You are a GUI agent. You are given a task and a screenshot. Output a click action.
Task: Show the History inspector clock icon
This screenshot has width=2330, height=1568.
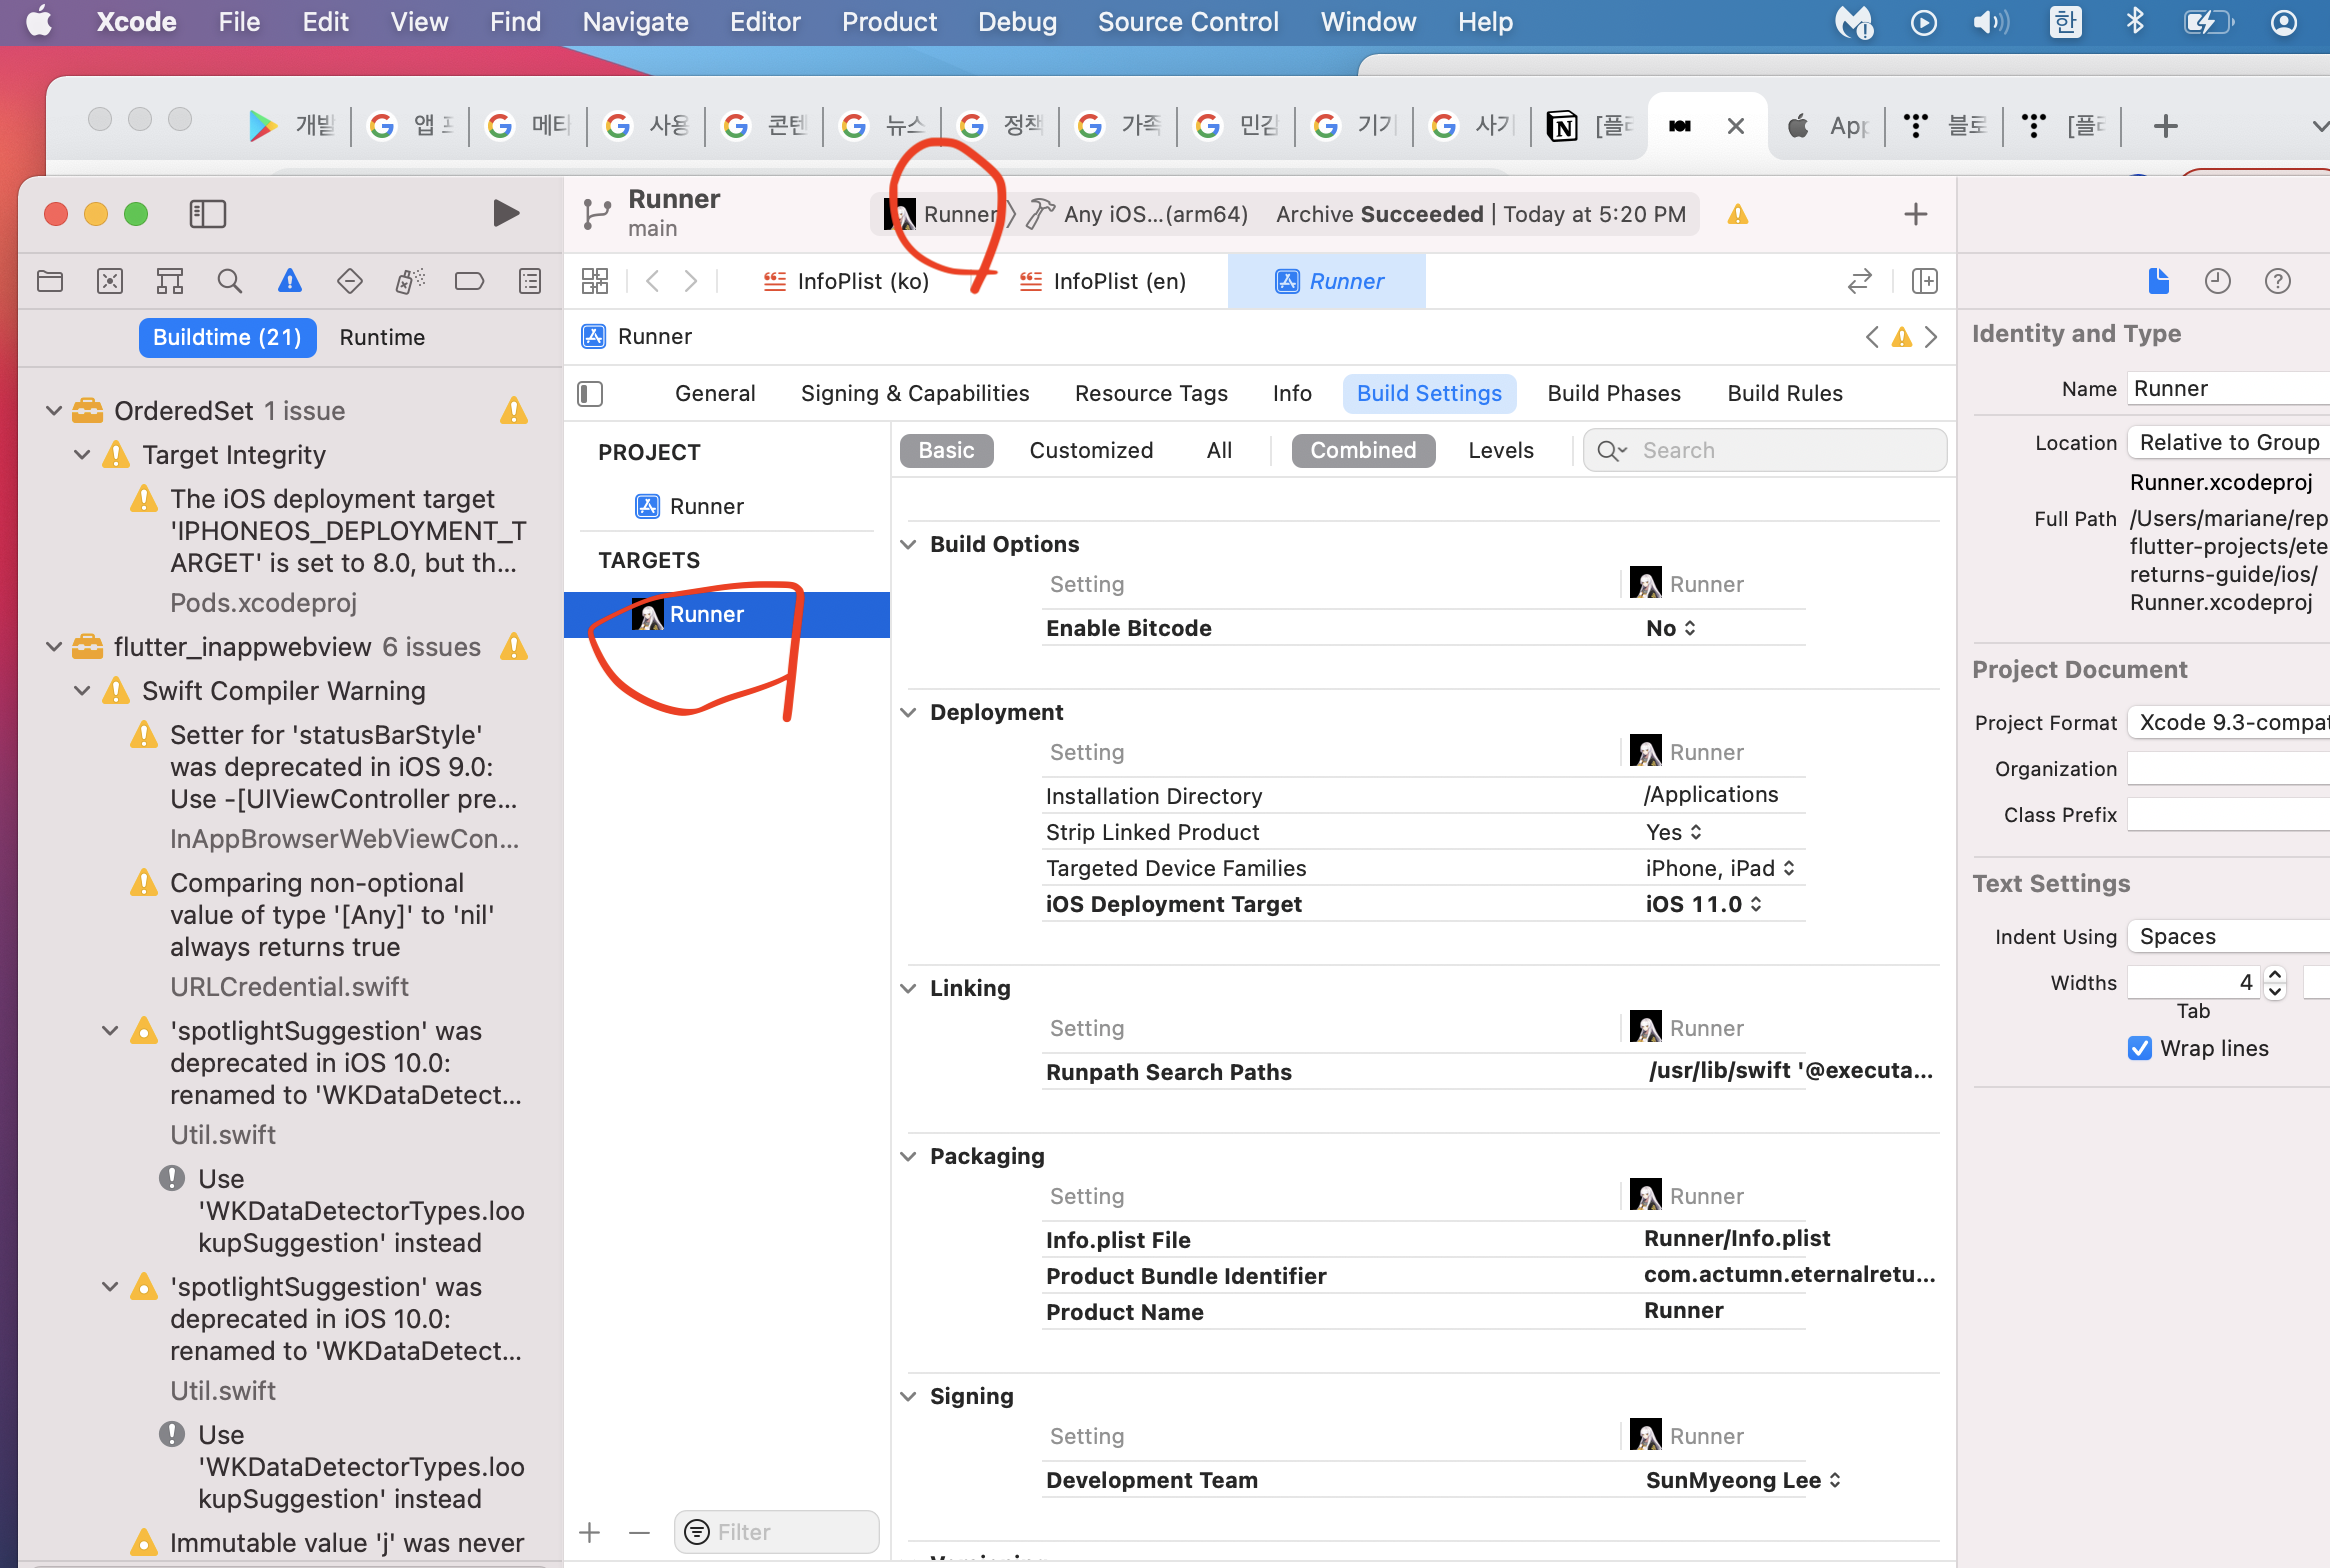pos(2217,281)
